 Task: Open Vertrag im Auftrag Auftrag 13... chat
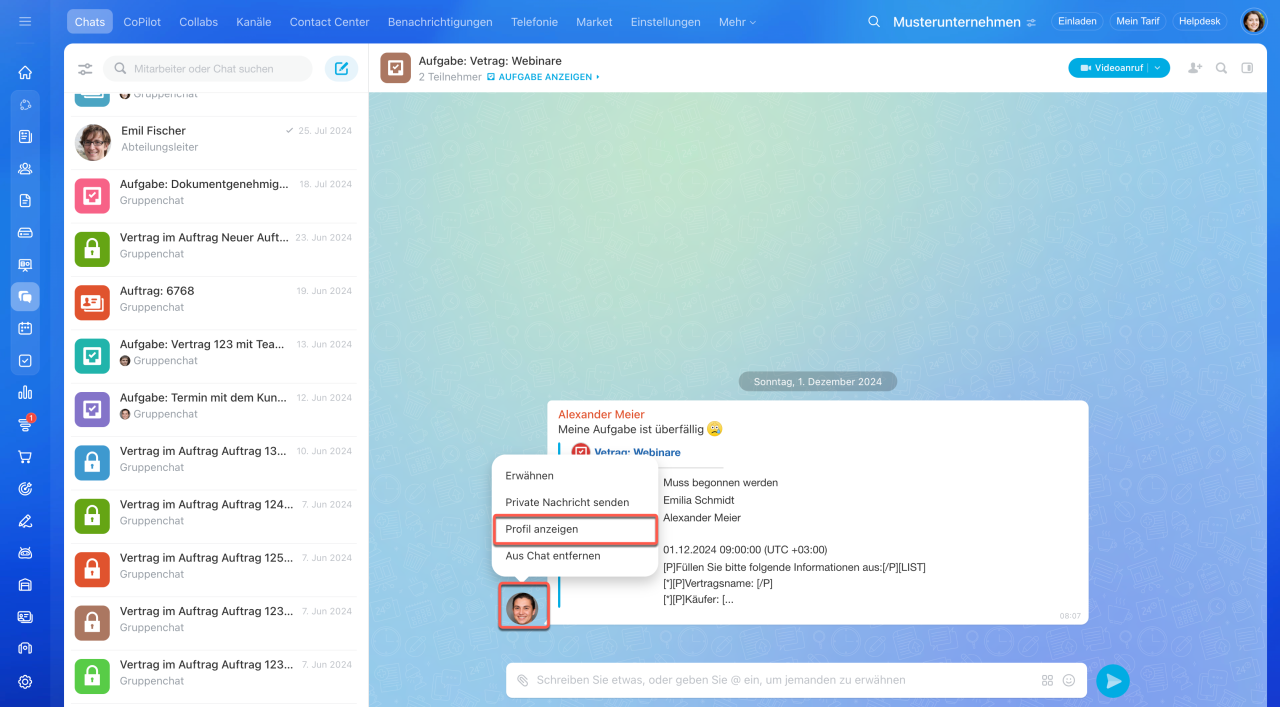[x=215, y=463]
